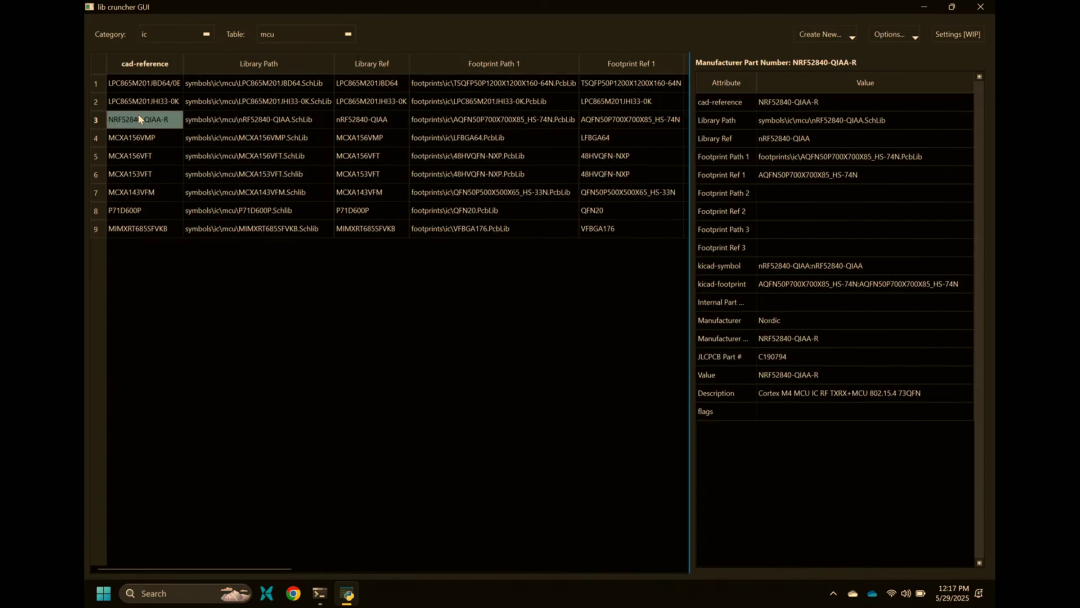Open the blue X app in taskbar
The width and height of the screenshot is (1080, 608).
tap(267, 594)
